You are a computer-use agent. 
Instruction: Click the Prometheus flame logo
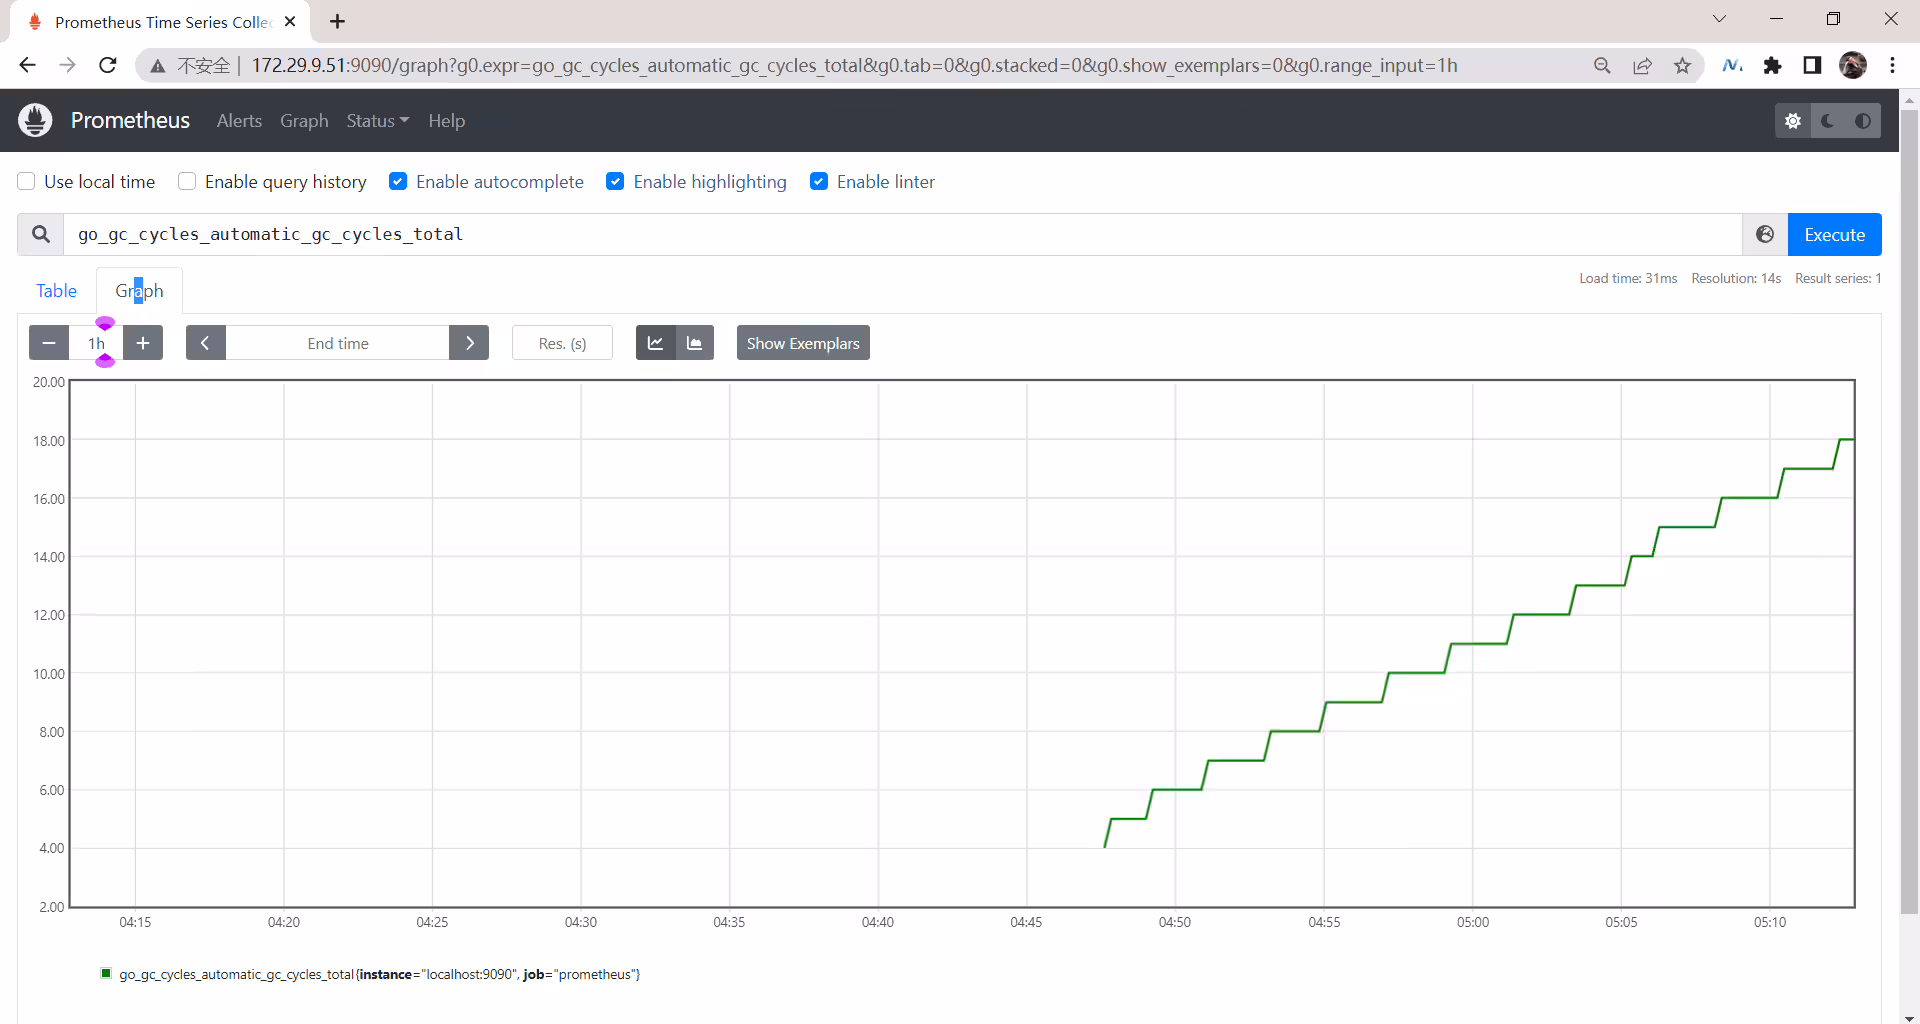pos(35,120)
